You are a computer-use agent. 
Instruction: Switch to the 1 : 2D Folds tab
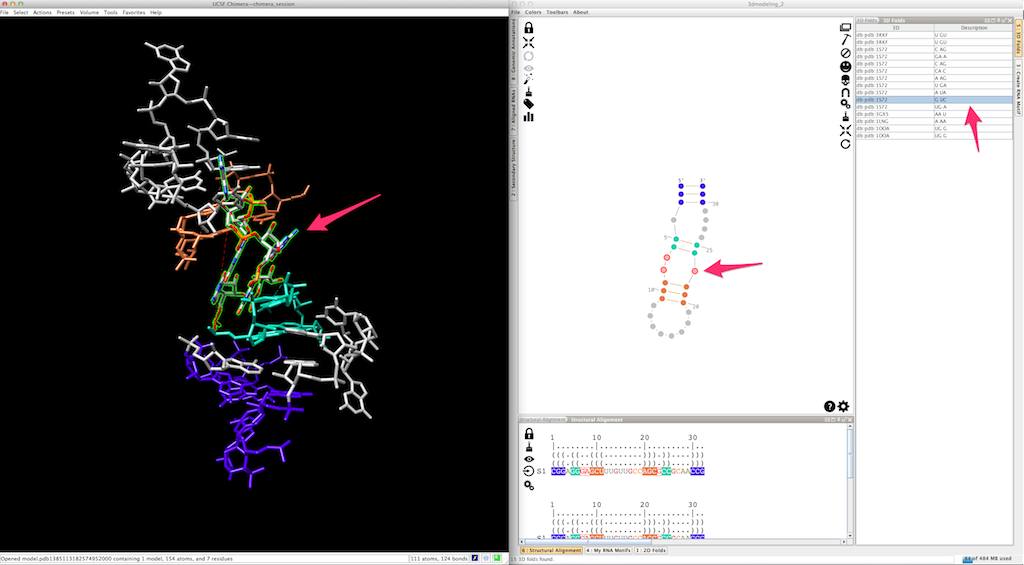(x=651, y=551)
